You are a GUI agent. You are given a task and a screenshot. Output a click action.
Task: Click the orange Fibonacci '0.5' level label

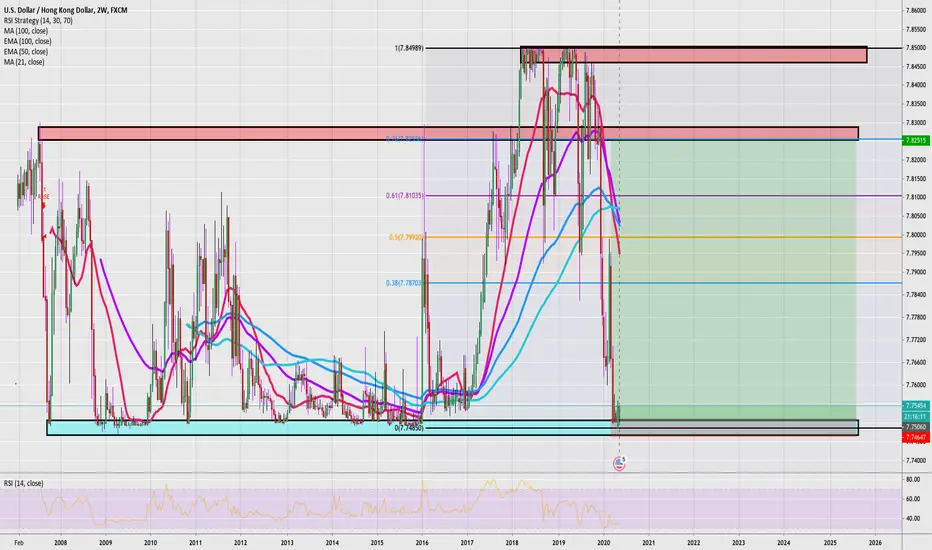click(x=406, y=237)
